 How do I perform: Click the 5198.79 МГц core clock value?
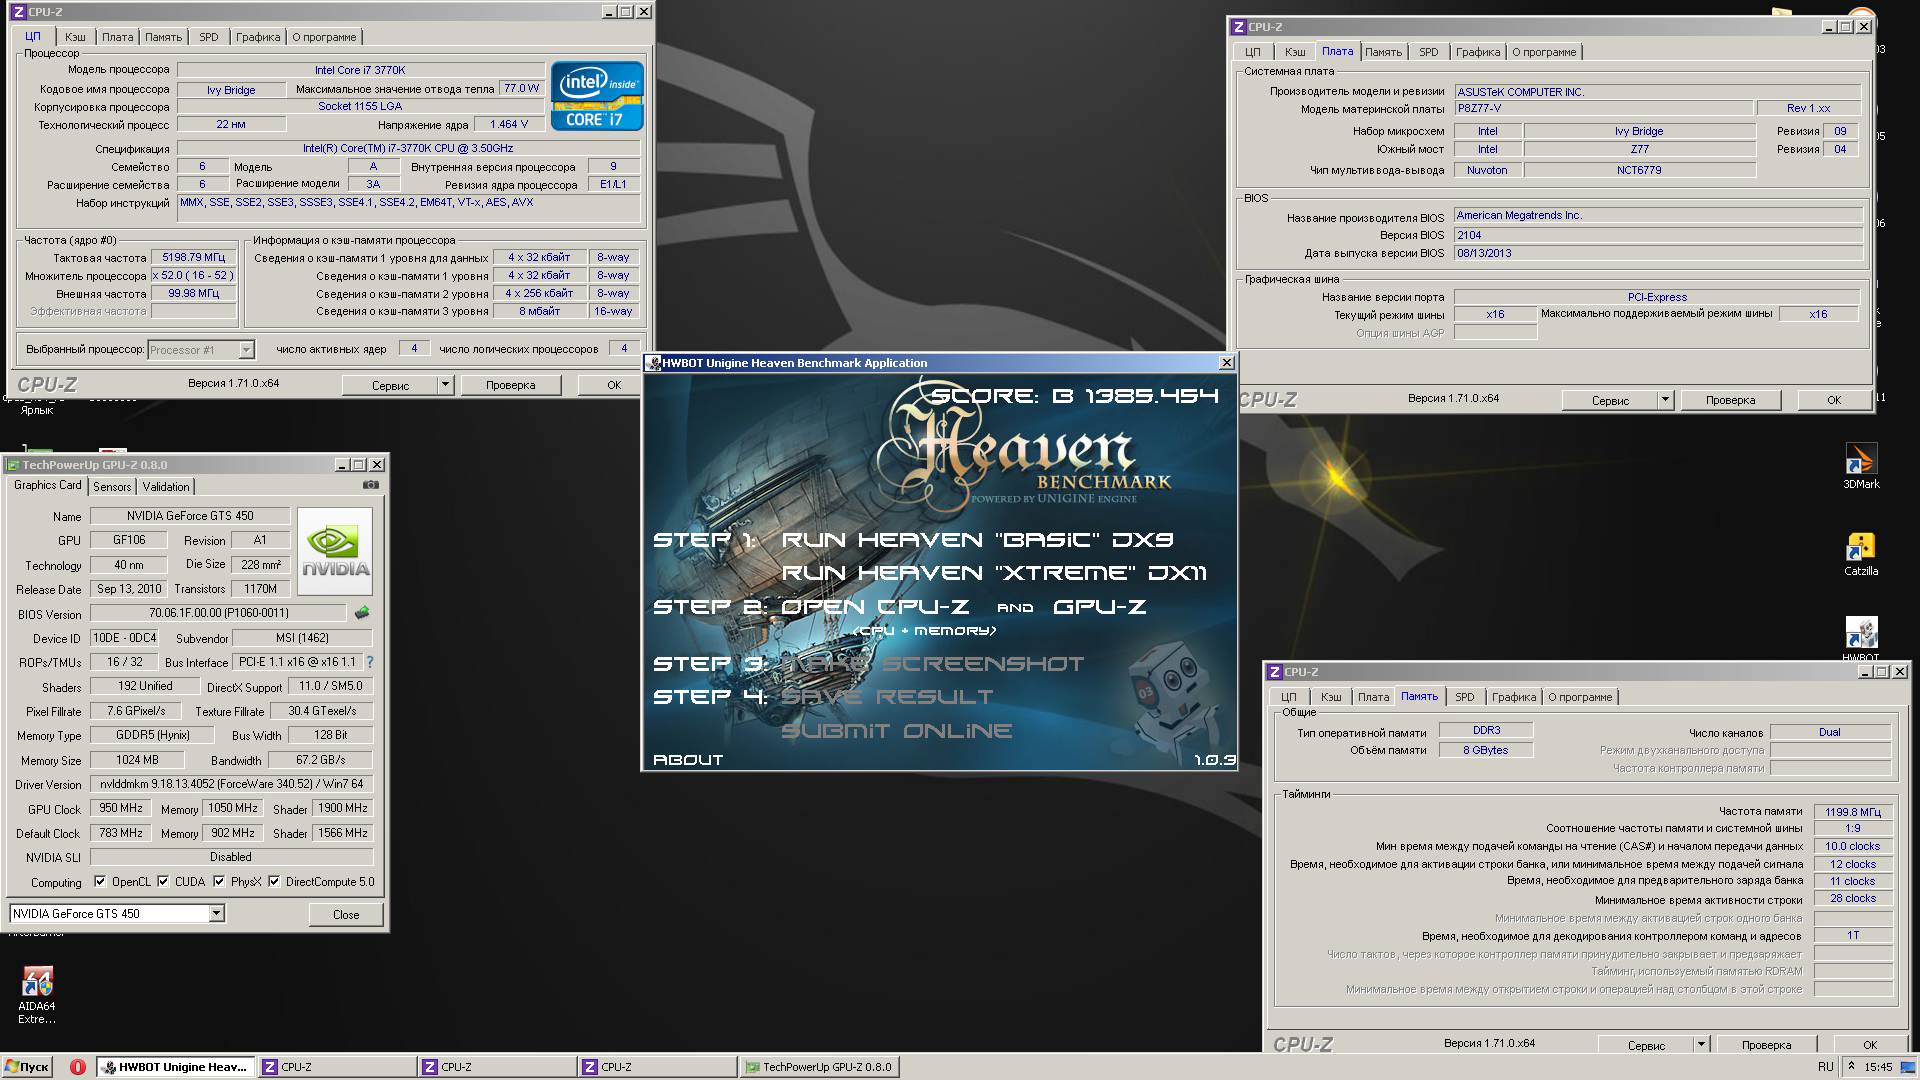[194, 257]
